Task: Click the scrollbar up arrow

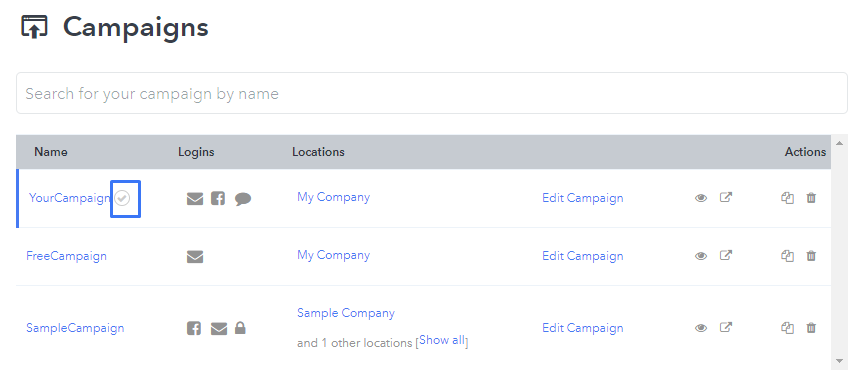Action: pyautogui.click(x=839, y=144)
